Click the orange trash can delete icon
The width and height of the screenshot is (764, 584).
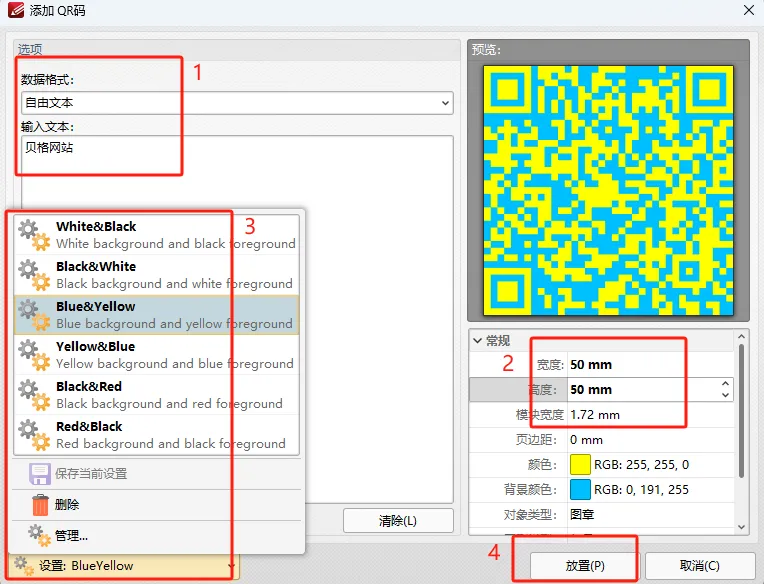40,505
